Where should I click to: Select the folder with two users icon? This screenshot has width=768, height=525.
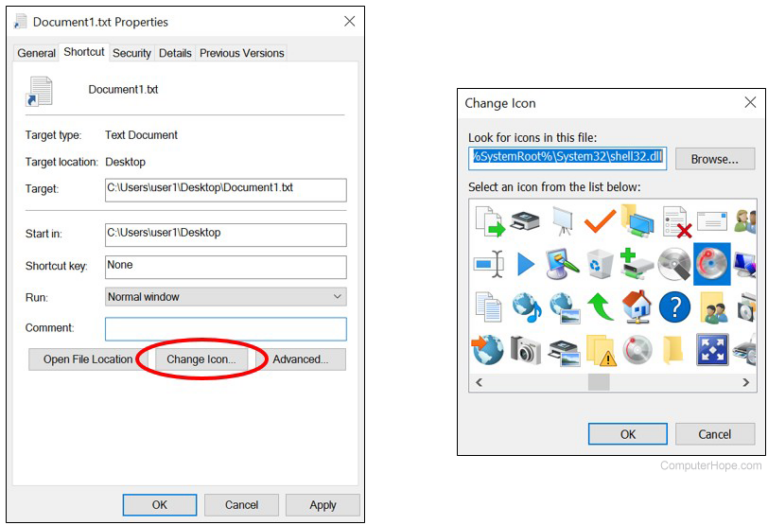point(713,308)
